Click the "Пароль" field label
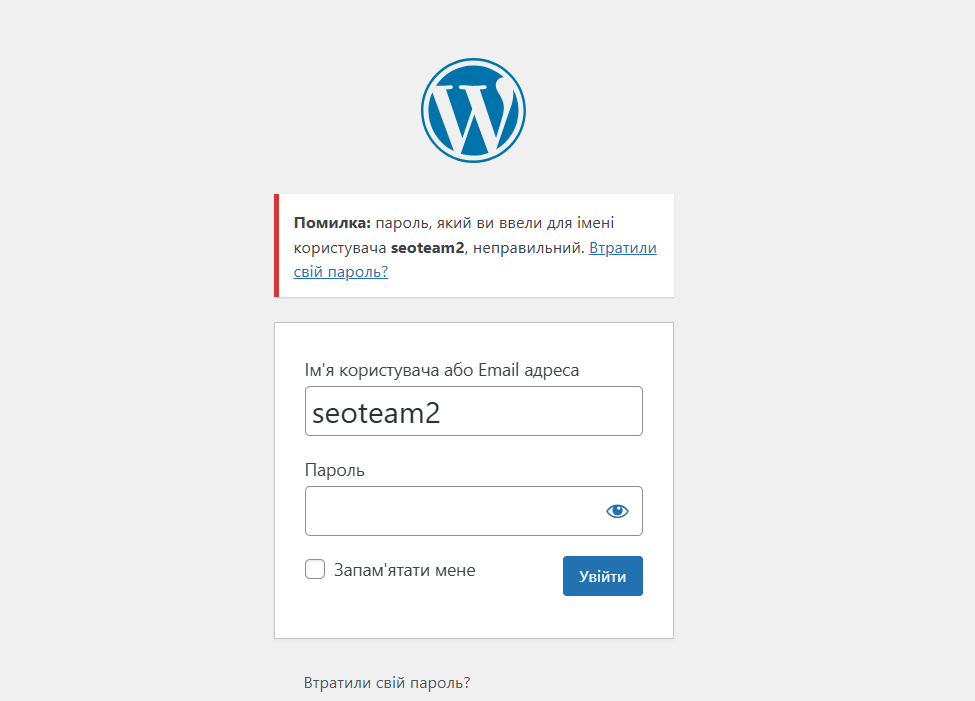The image size is (975, 701). [334, 470]
